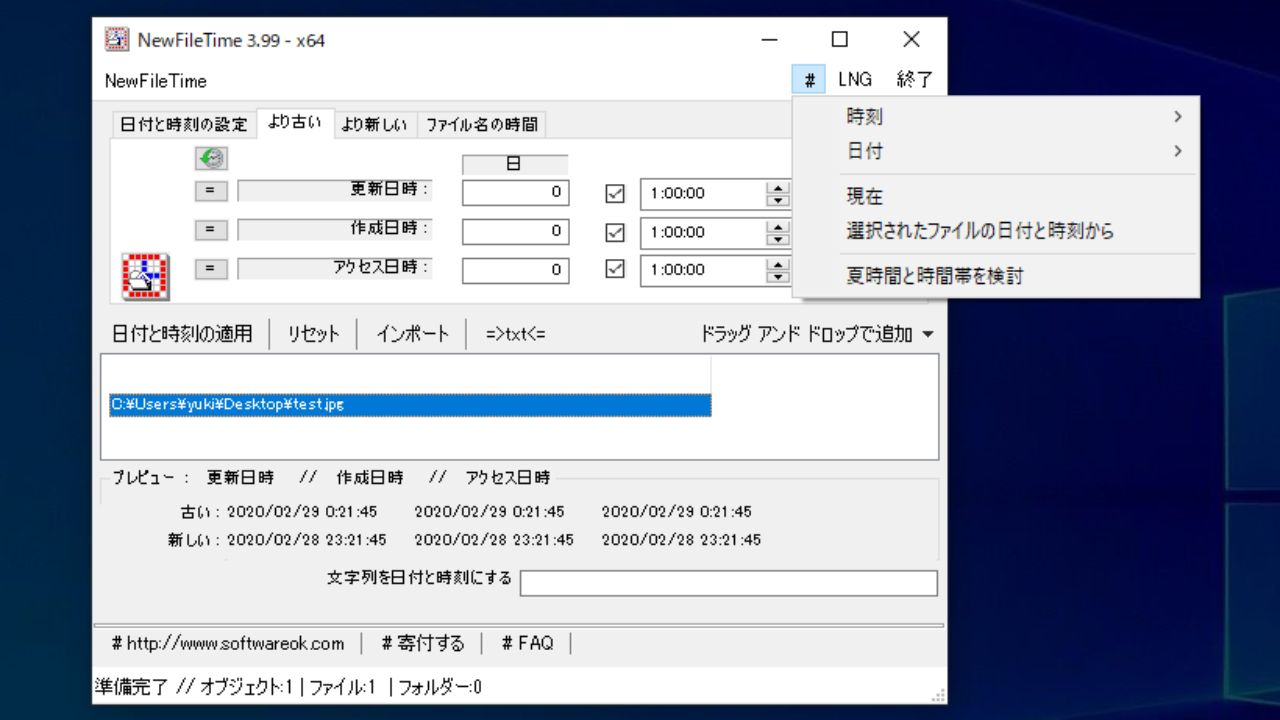Open the # http://www.softwareok.com link
The height and width of the screenshot is (720, 1280).
(x=228, y=643)
